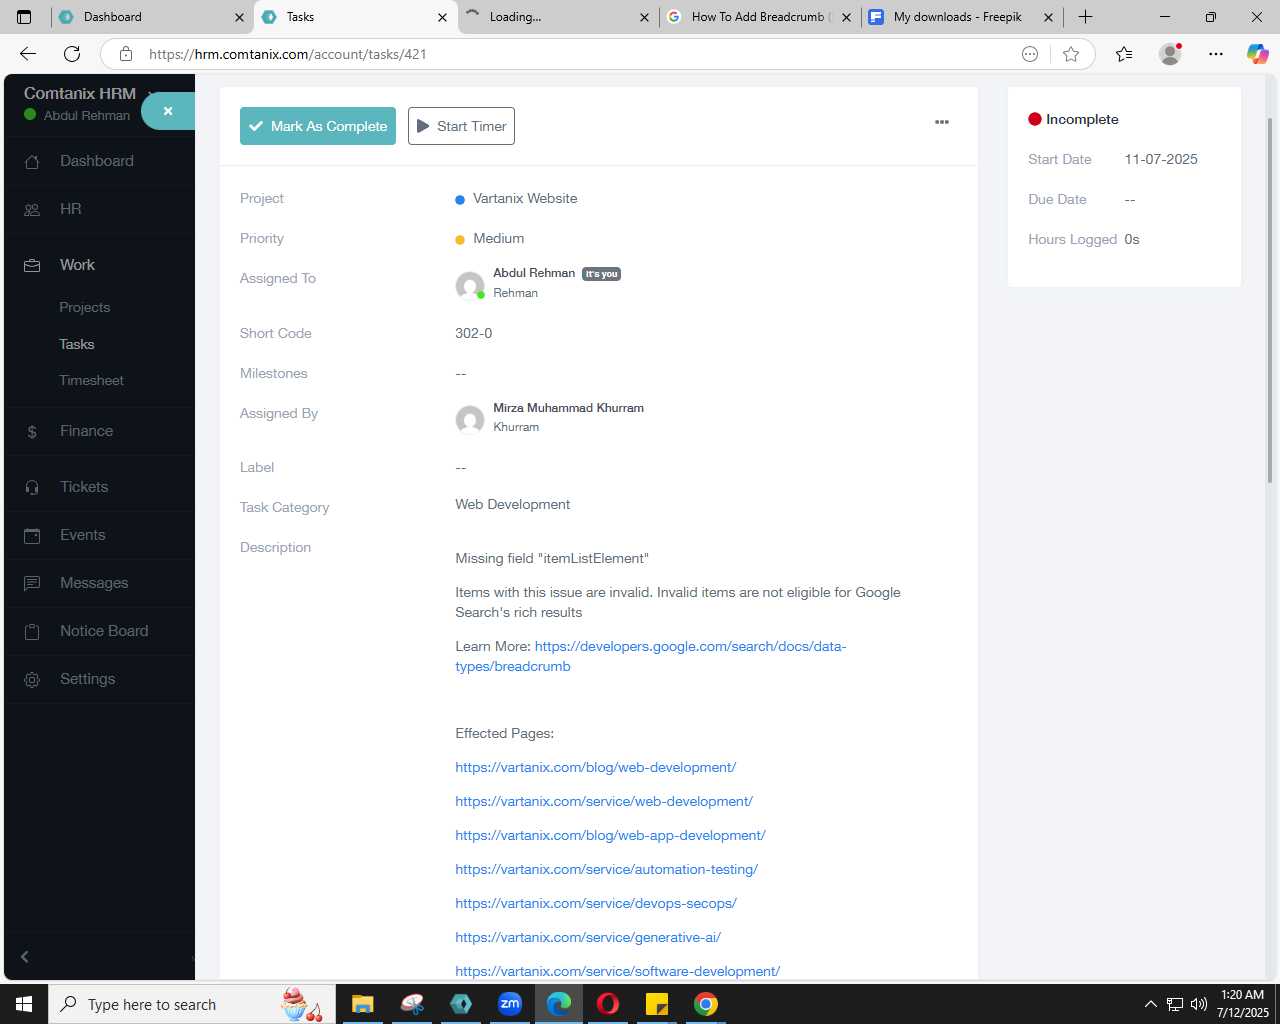The height and width of the screenshot is (1024, 1280).
Task: Collapse sidebar with left chevron at bottom
Action: [x=25, y=957]
